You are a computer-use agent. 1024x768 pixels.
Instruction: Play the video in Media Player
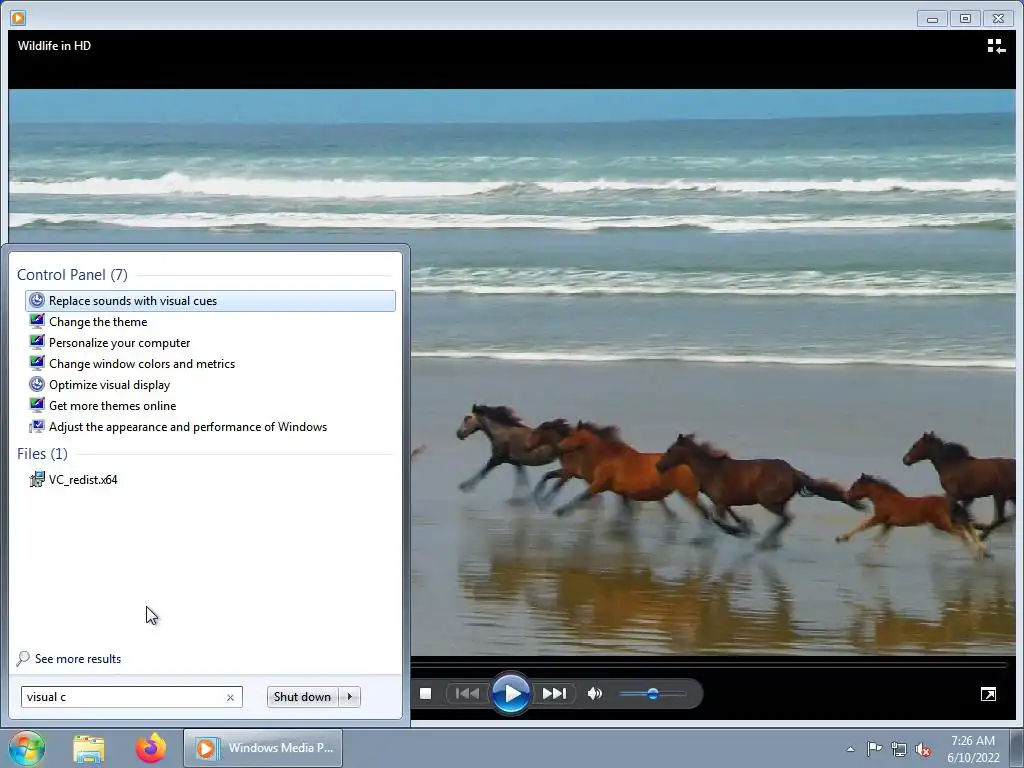point(511,694)
